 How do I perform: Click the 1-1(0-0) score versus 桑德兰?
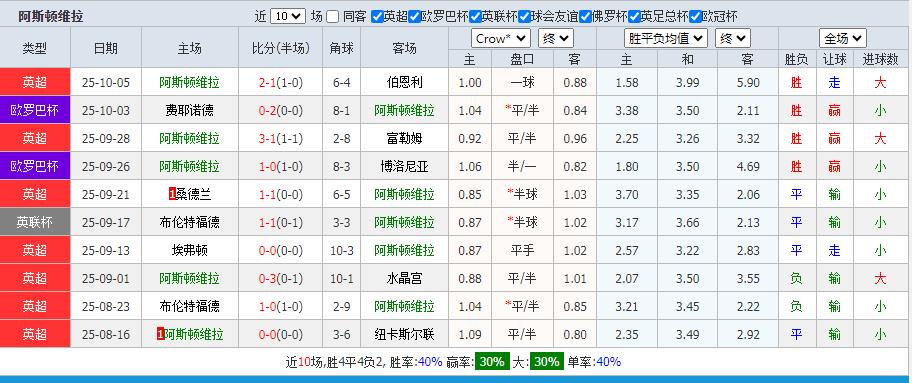click(x=281, y=194)
